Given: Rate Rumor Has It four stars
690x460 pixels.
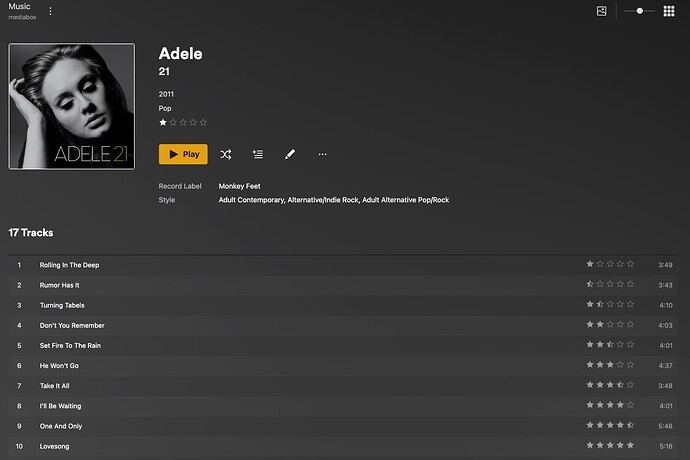Looking at the screenshot, I should pyautogui.click(x=620, y=285).
